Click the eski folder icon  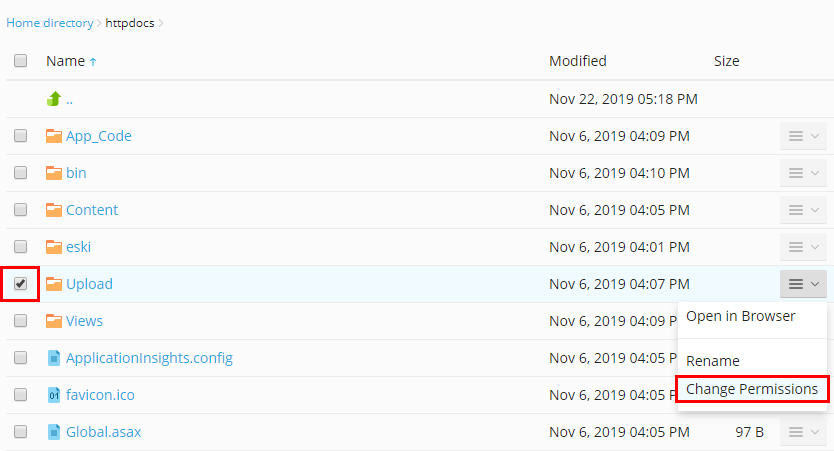click(54, 247)
